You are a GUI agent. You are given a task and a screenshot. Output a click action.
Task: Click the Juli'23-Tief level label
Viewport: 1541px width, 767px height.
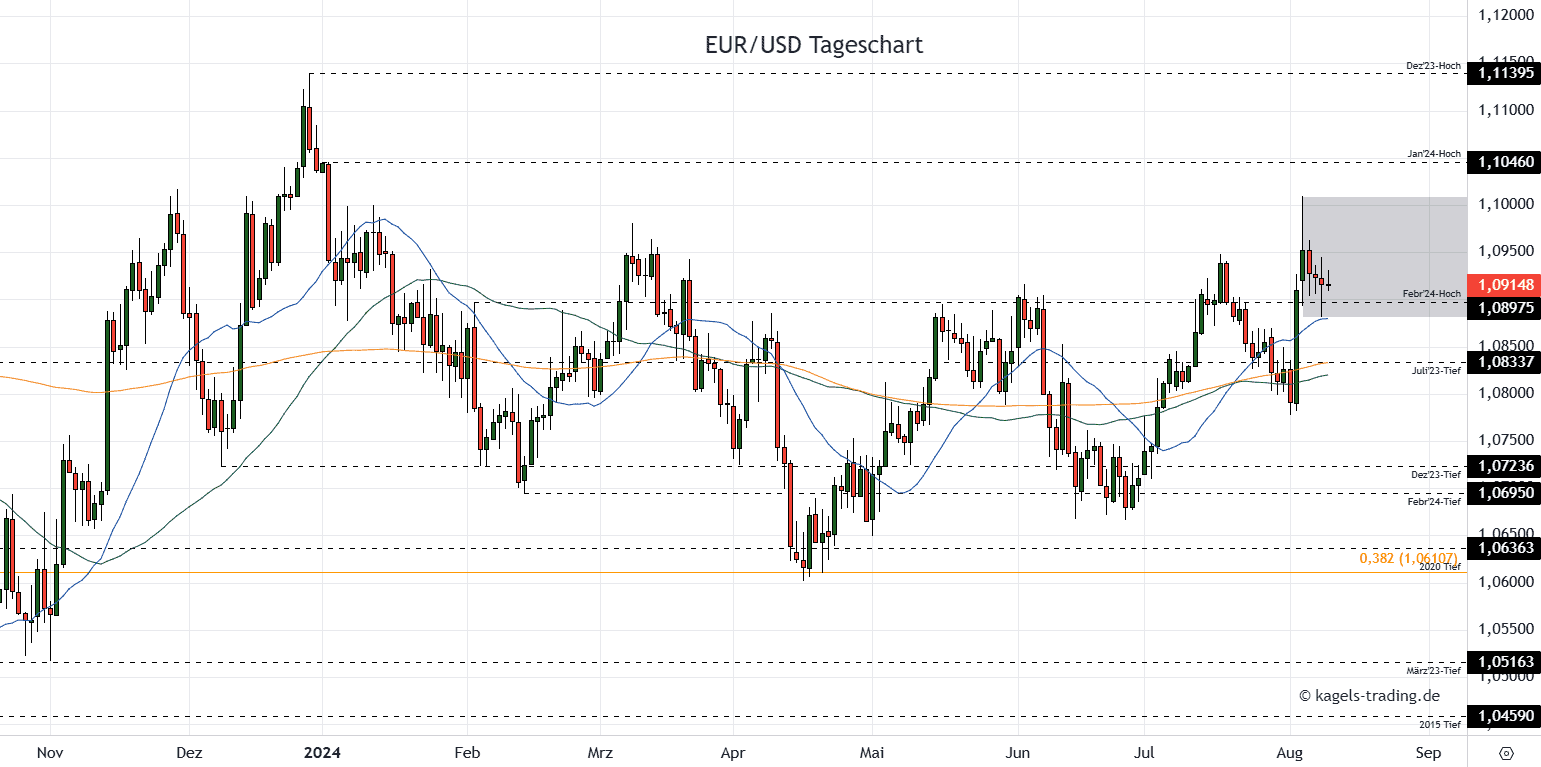click(1437, 370)
